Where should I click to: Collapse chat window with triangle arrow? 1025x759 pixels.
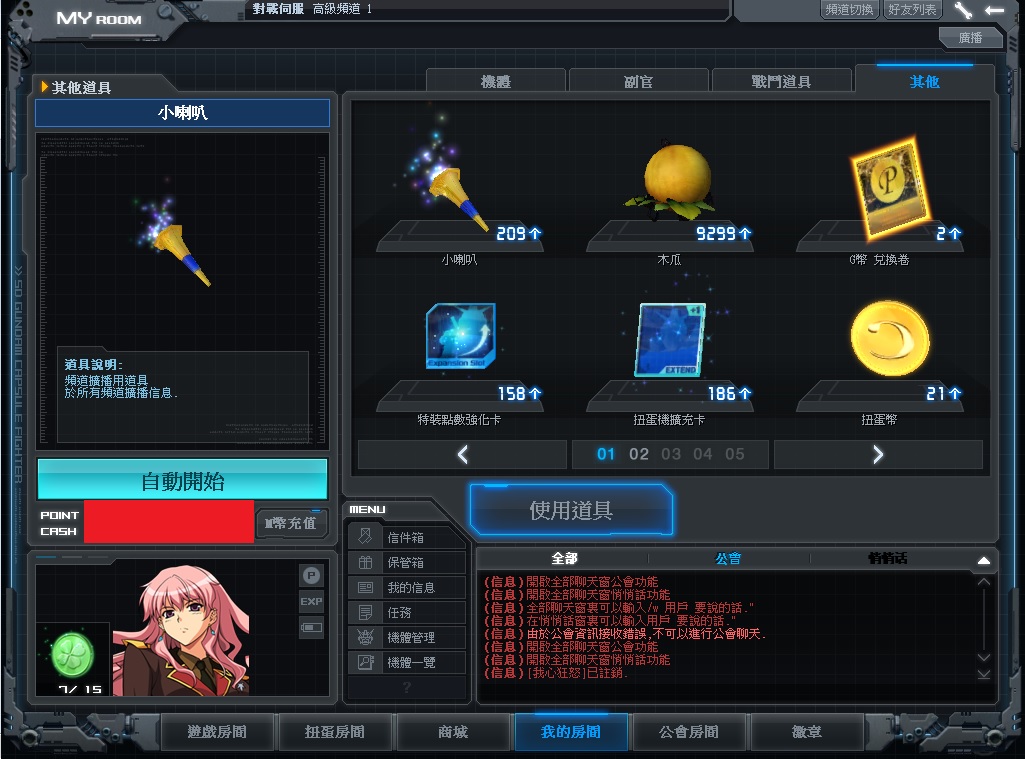984,560
